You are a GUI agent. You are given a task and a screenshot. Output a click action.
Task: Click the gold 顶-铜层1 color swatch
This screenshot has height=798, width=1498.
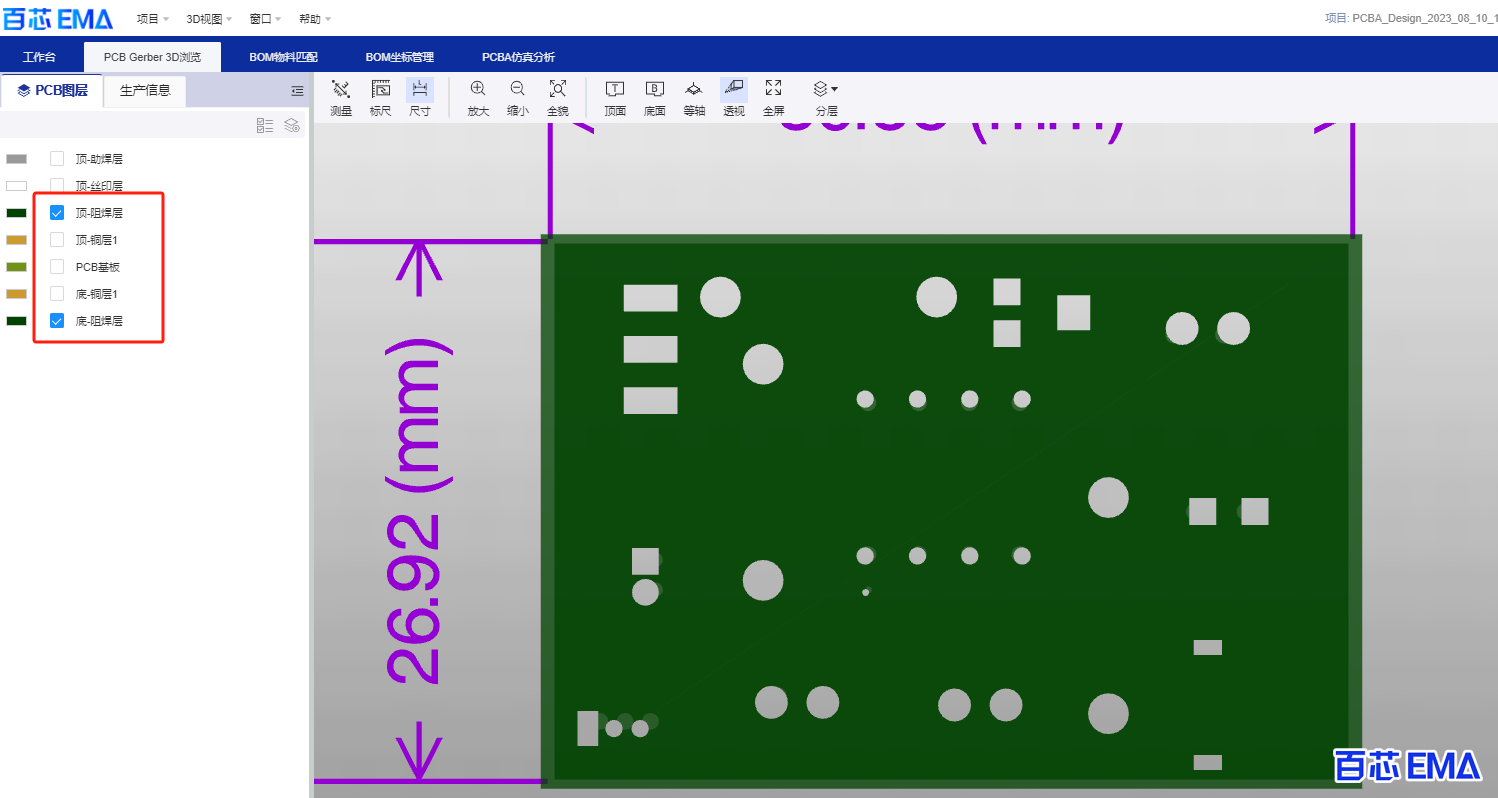(16, 240)
